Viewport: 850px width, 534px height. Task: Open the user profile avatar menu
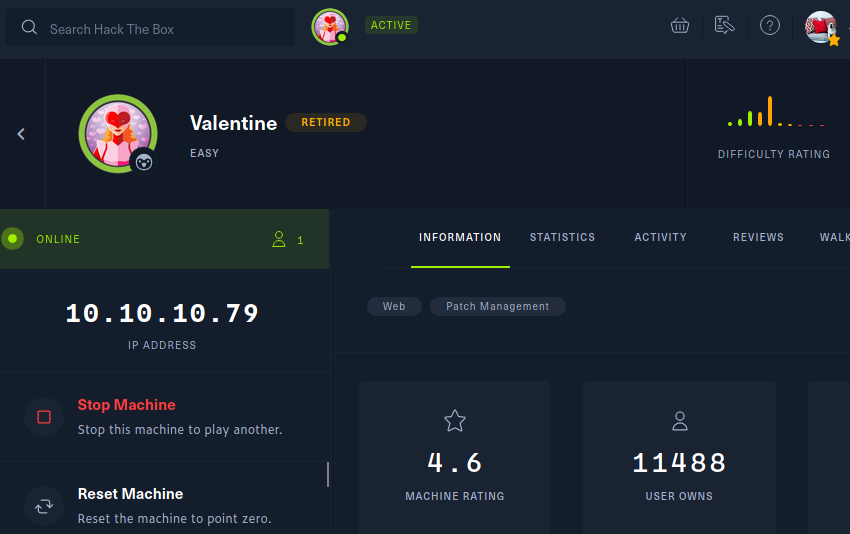tap(822, 27)
